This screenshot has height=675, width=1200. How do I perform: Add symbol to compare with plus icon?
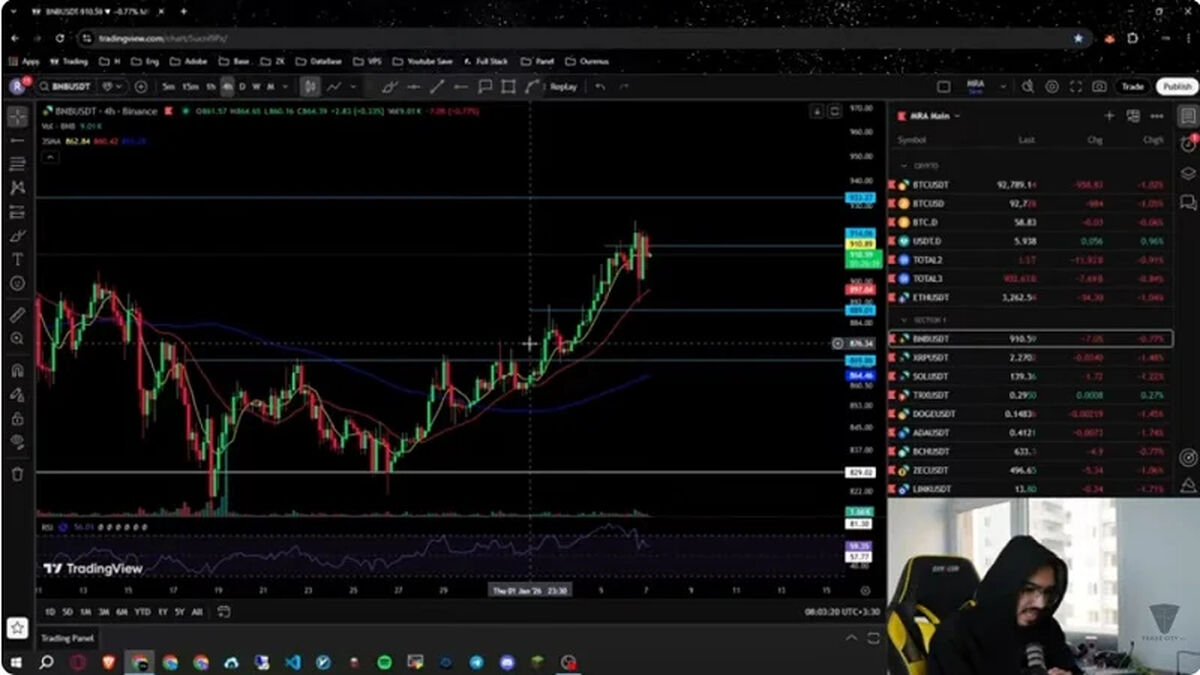pos(141,87)
